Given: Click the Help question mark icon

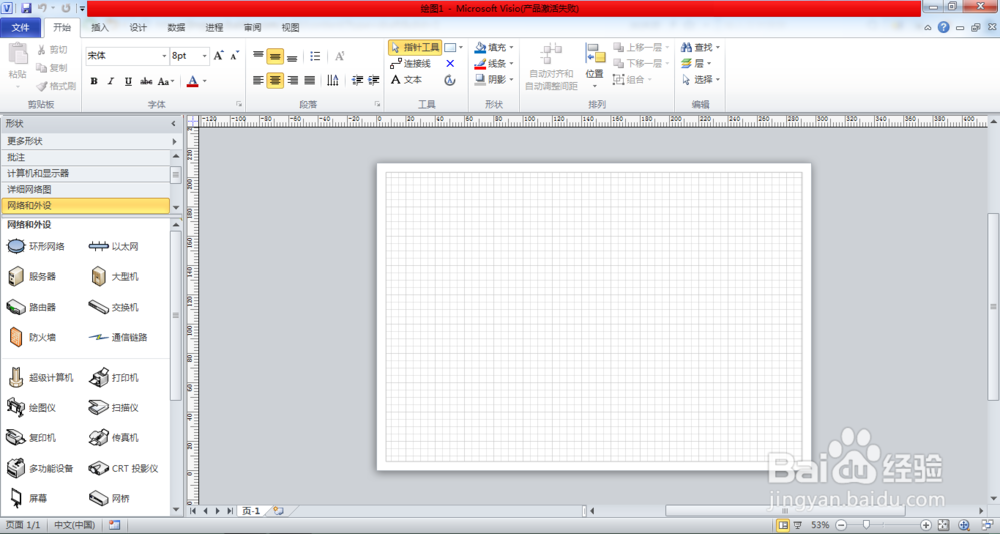Looking at the screenshot, I should 943,27.
